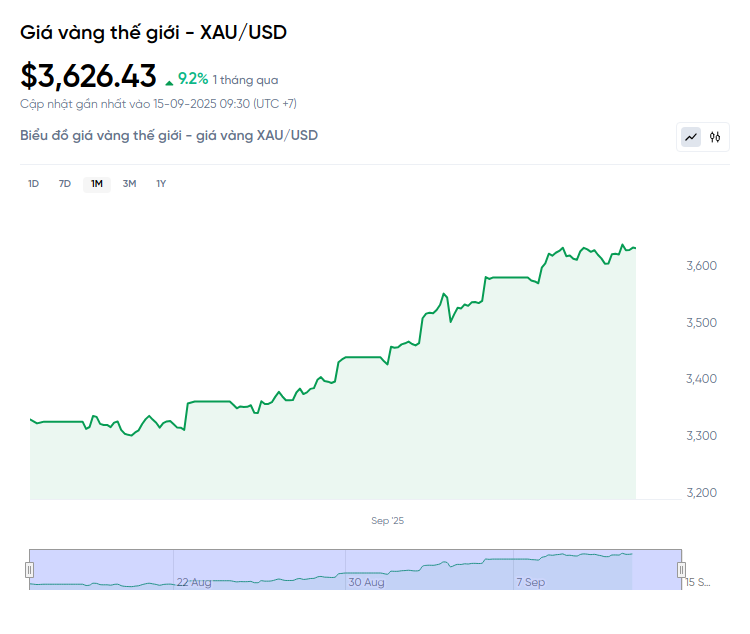Click the left handle of range navigator

pos(30,569)
